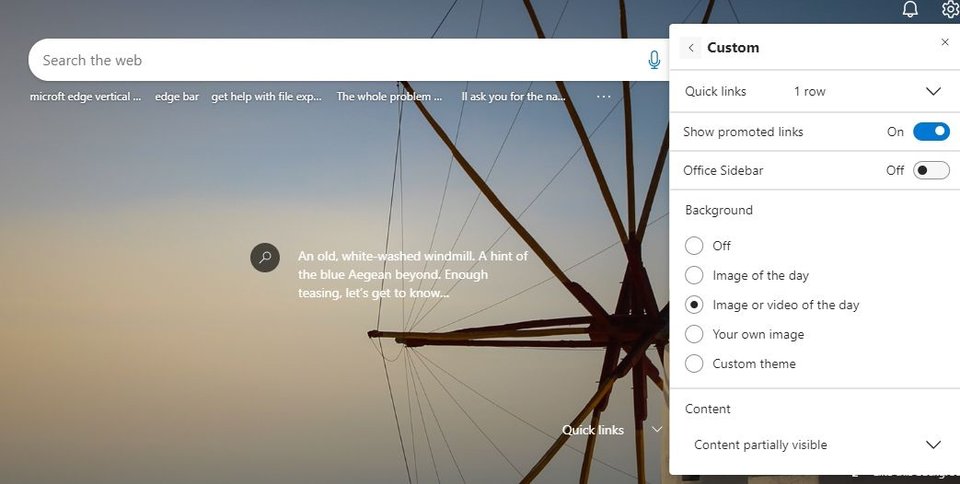Screen dimensions: 960x484
Task: Turn off Show promoted links toggle
Action: tap(931, 132)
